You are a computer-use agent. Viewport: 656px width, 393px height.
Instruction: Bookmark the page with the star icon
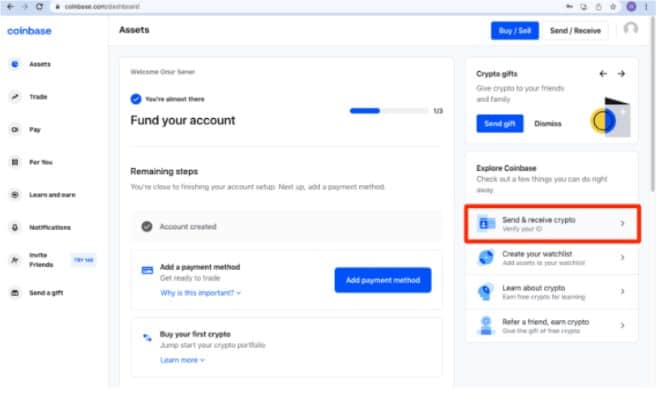(x=613, y=6)
